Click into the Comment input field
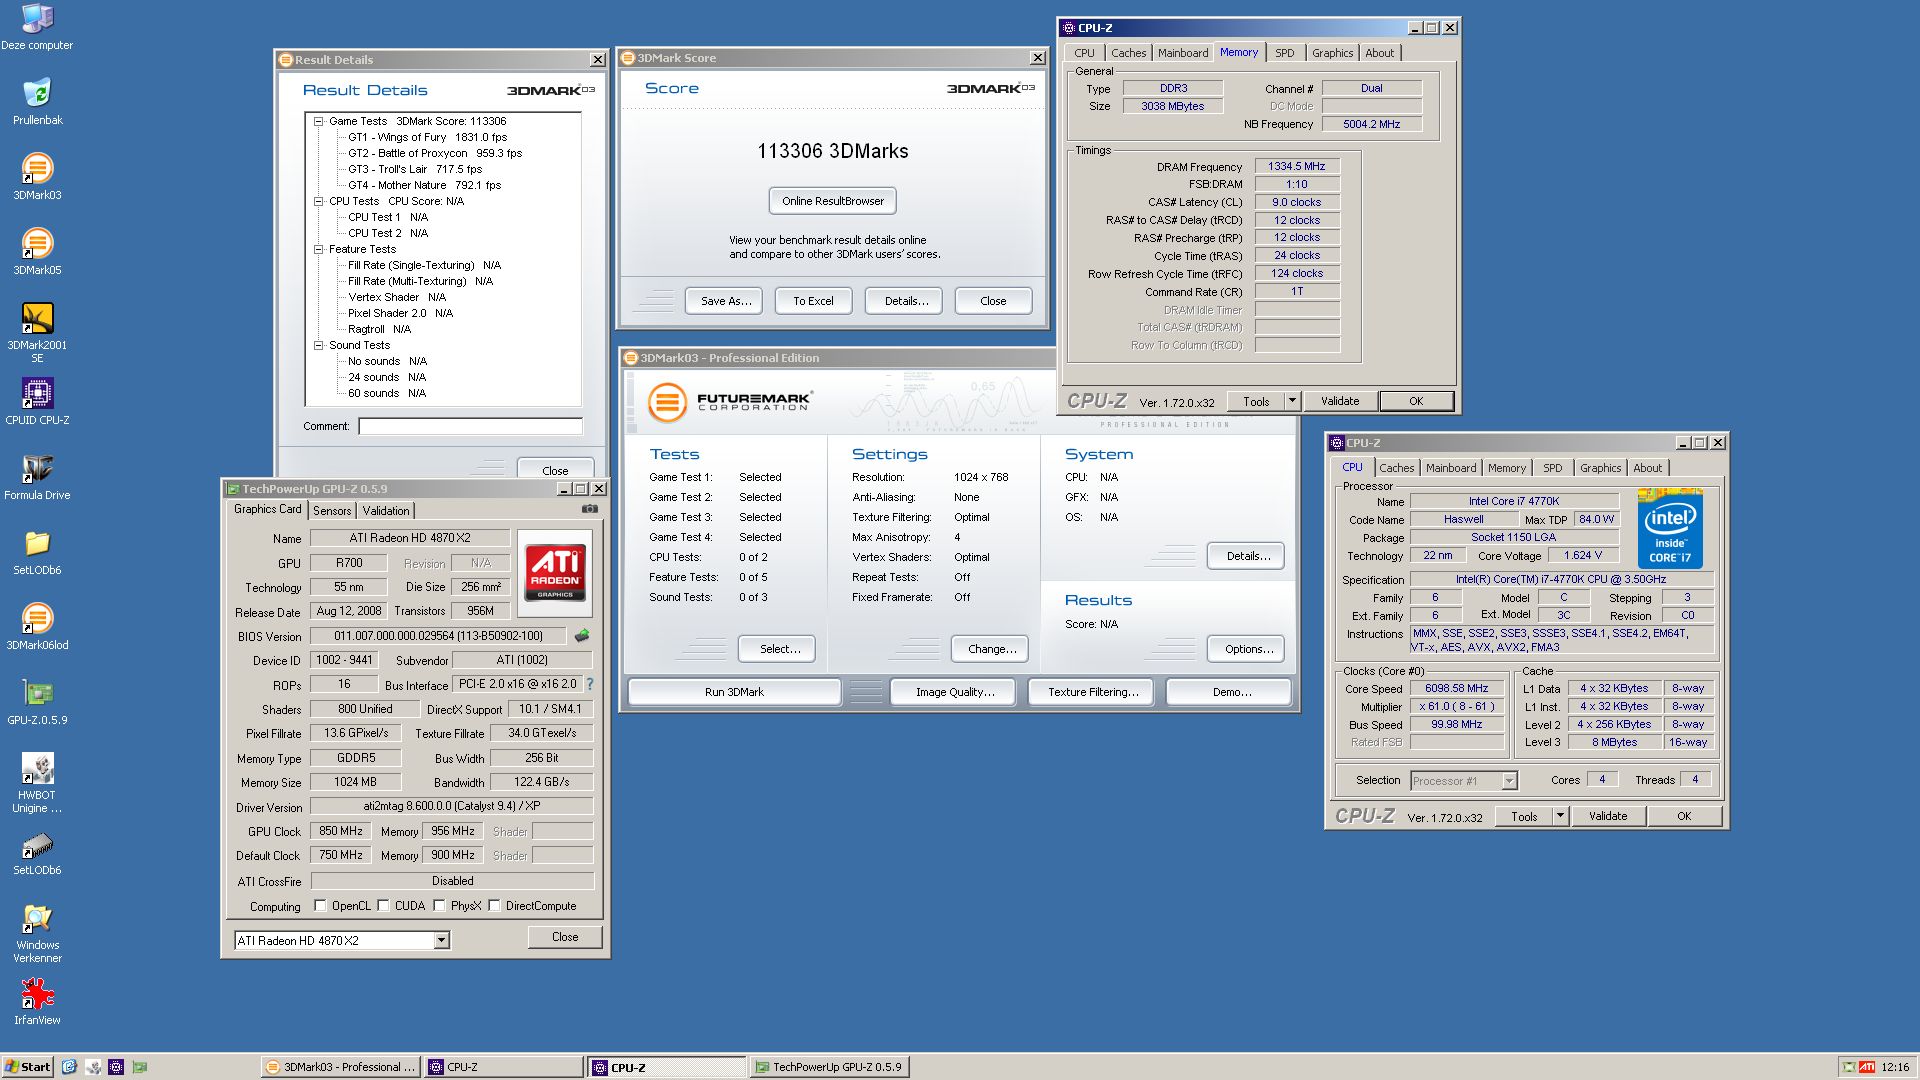This screenshot has height=1080, width=1920. [471, 426]
